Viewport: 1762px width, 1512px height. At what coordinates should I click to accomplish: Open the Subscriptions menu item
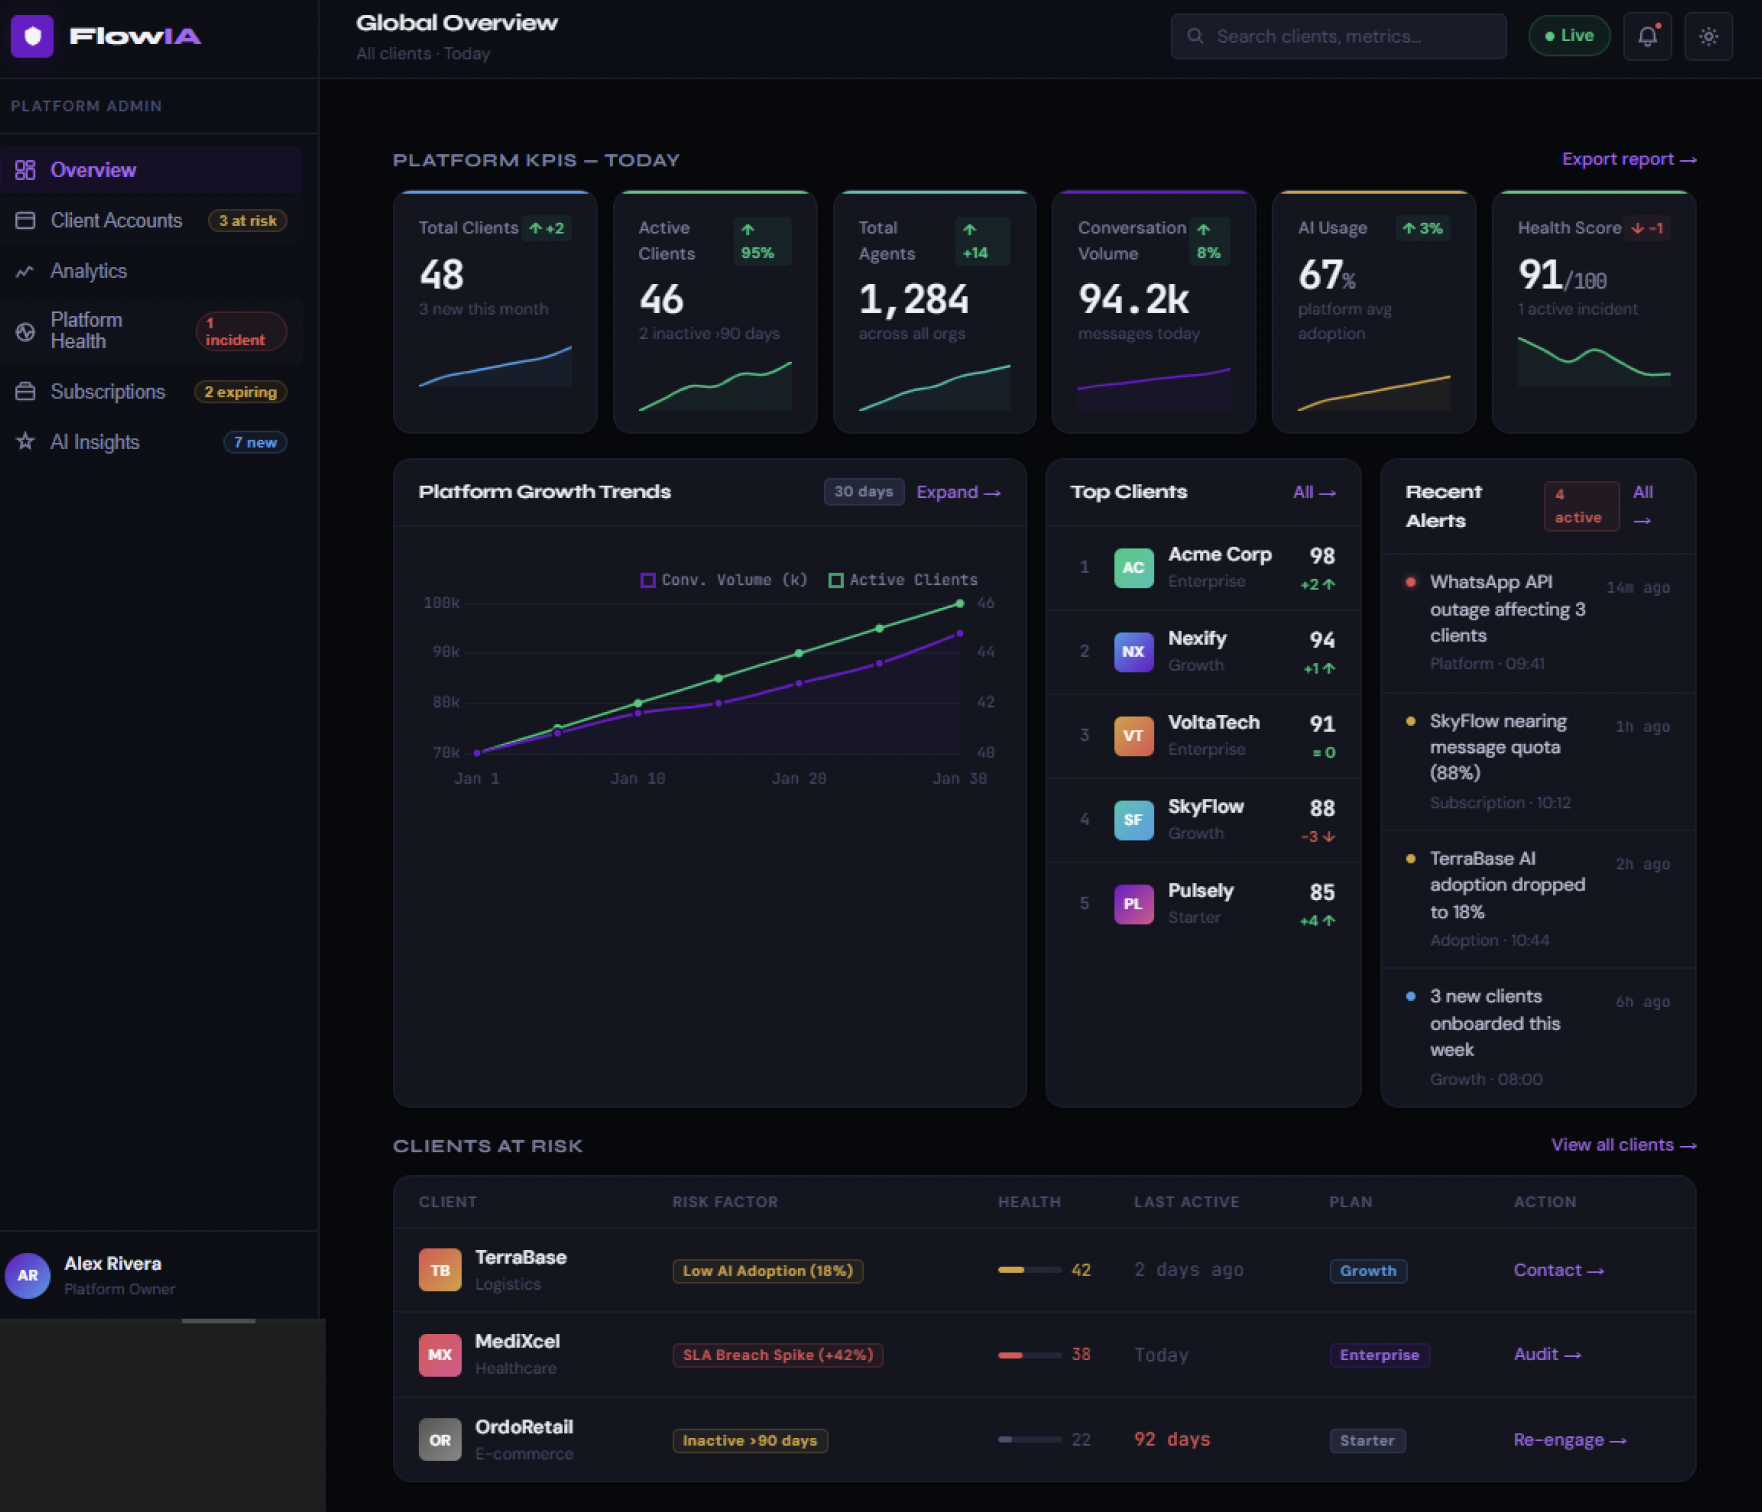(x=107, y=391)
